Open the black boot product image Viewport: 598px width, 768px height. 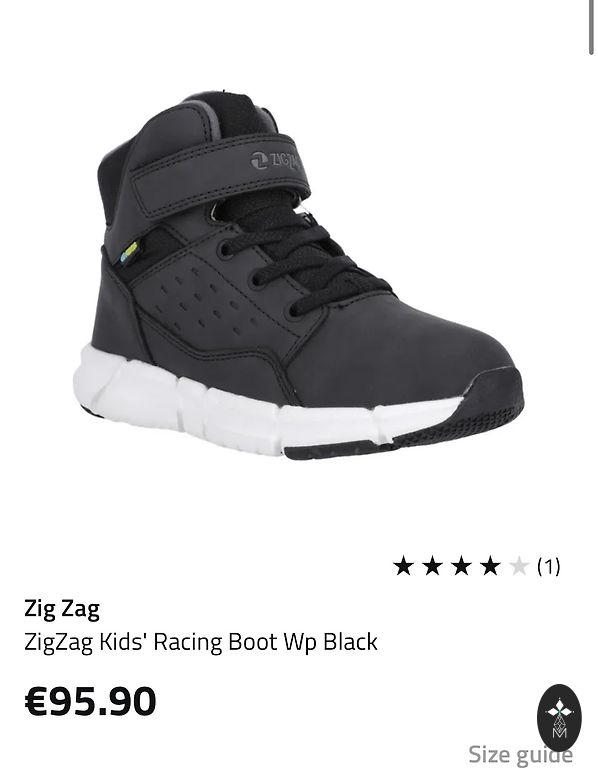[298, 276]
